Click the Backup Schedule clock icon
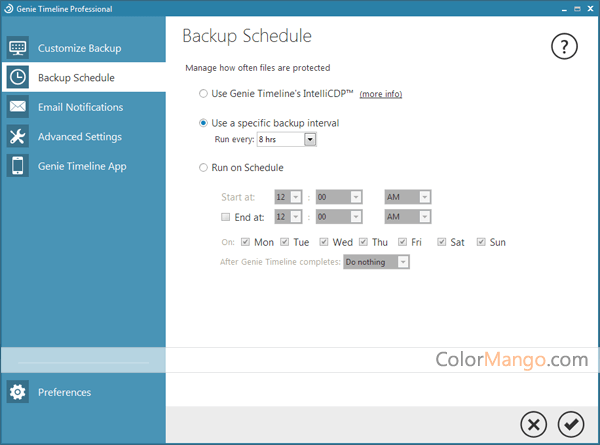Image resolution: width=600 pixels, height=445 pixels. click(x=18, y=77)
